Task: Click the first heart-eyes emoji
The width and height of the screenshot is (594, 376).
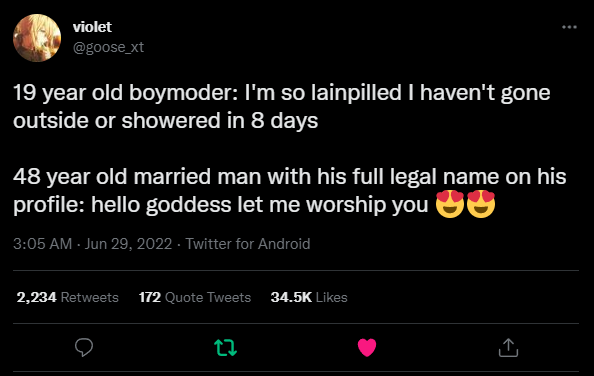Action: tap(450, 204)
